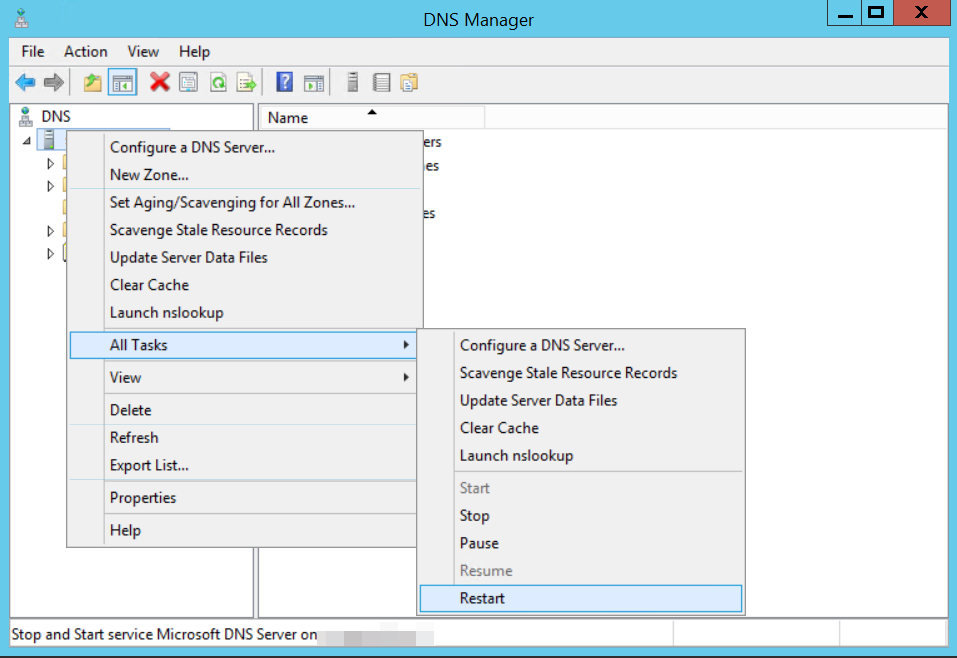The width and height of the screenshot is (957, 658).
Task: Choose Delete from the context menu
Action: coord(242,410)
